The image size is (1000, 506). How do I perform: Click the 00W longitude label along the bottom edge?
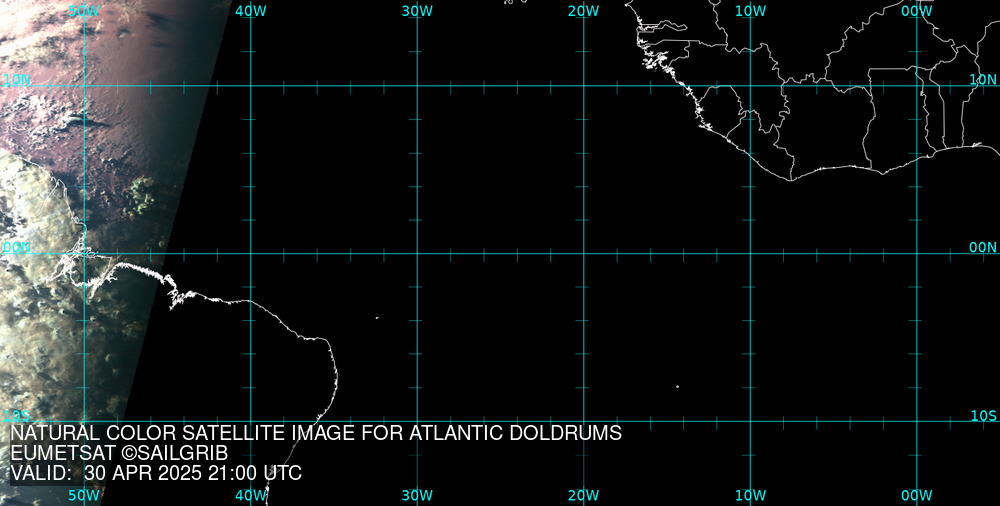pos(917,495)
